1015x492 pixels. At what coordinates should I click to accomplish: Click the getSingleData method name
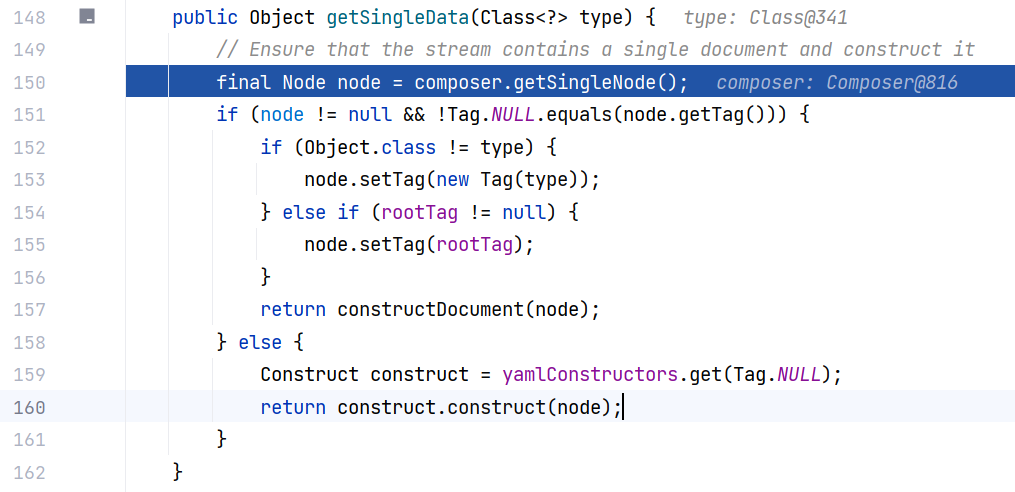tap(397, 17)
